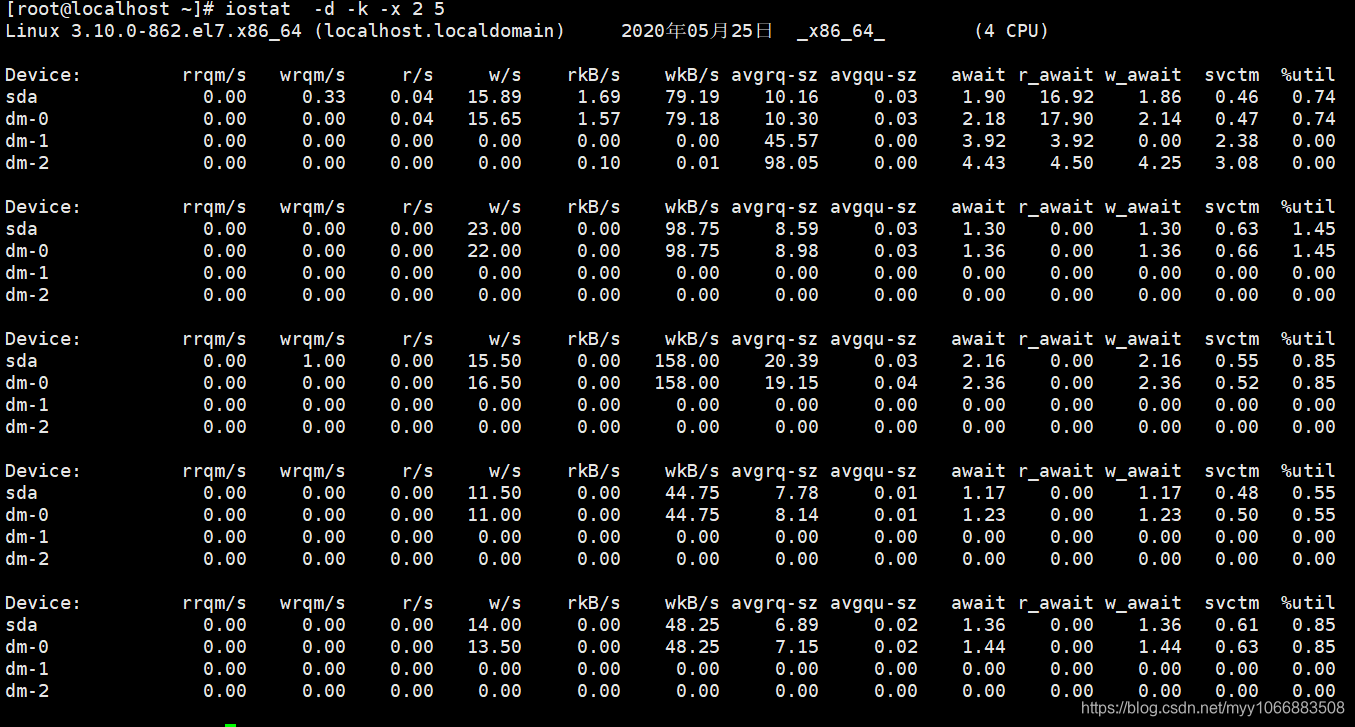Viewport: 1355px width, 727px height.
Task: Click the await value 2.18
Action: tap(984, 119)
